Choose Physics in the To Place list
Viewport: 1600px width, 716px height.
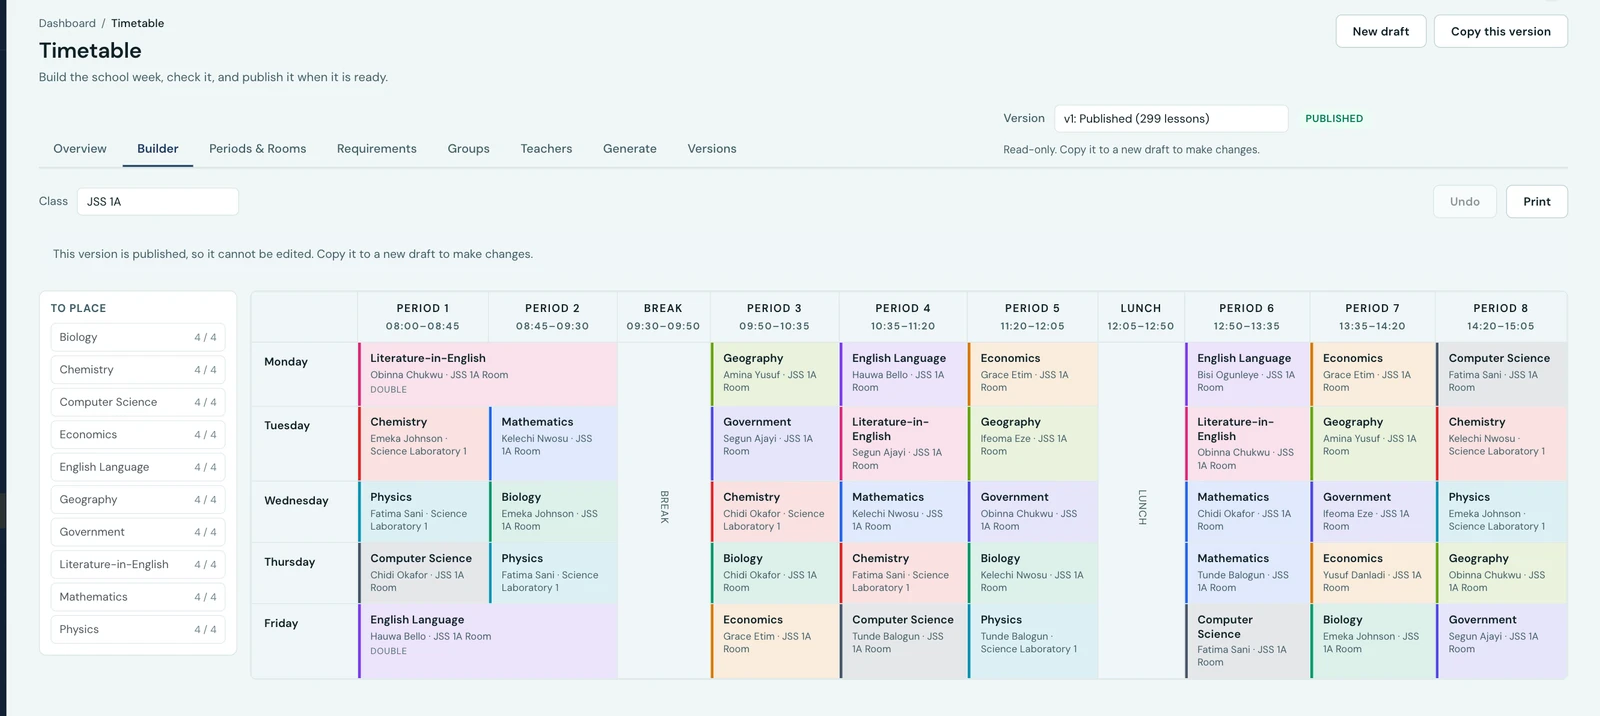(x=138, y=630)
